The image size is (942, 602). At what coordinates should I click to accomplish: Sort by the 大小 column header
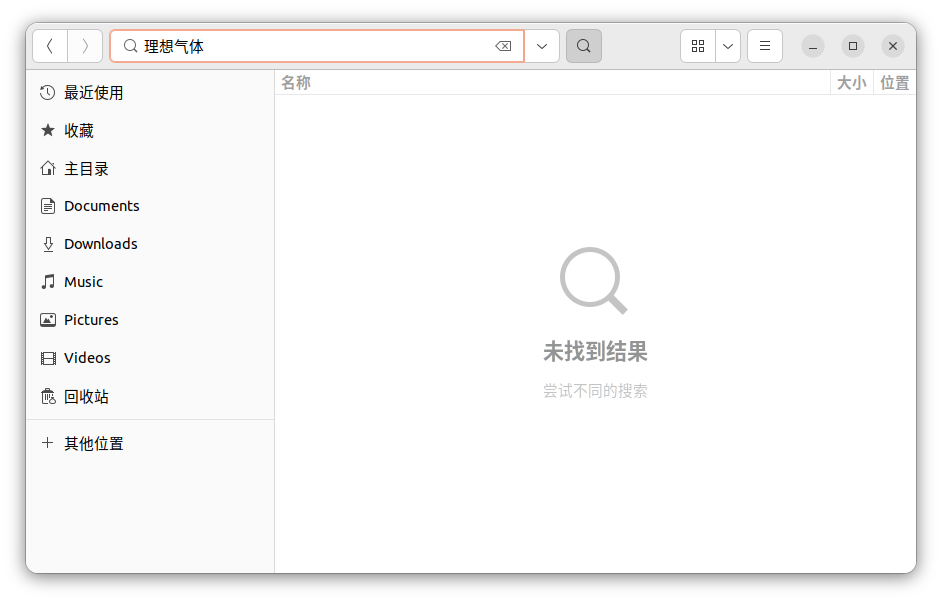(852, 83)
